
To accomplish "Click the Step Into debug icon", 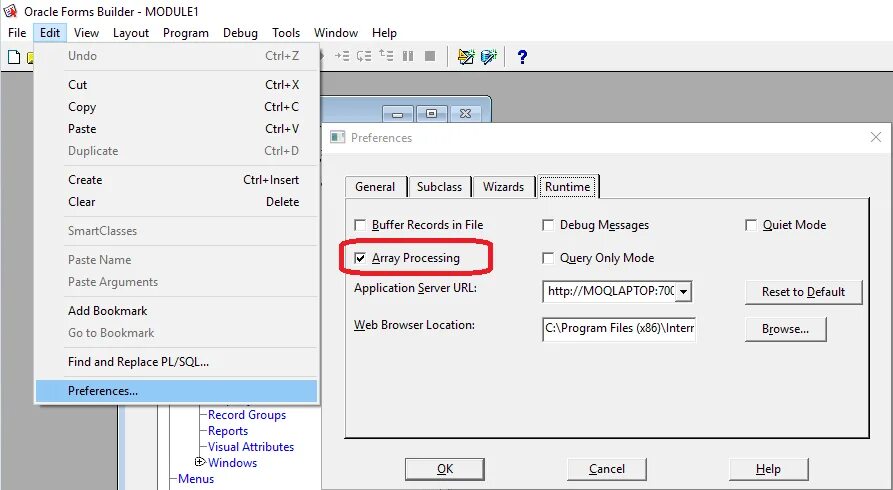I will point(342,56).
